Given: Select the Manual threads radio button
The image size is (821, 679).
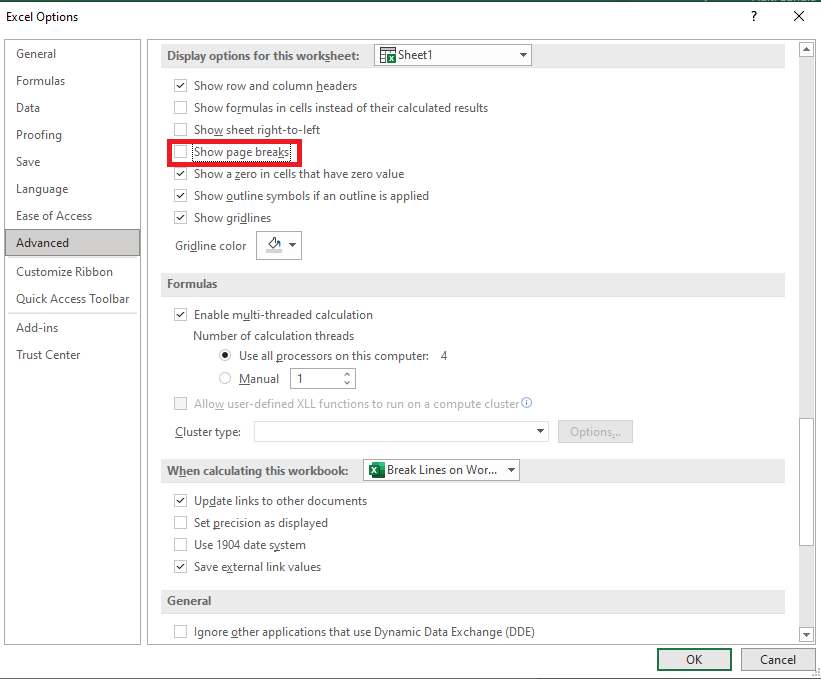Looking at the screenshot, I should [225, 378].
